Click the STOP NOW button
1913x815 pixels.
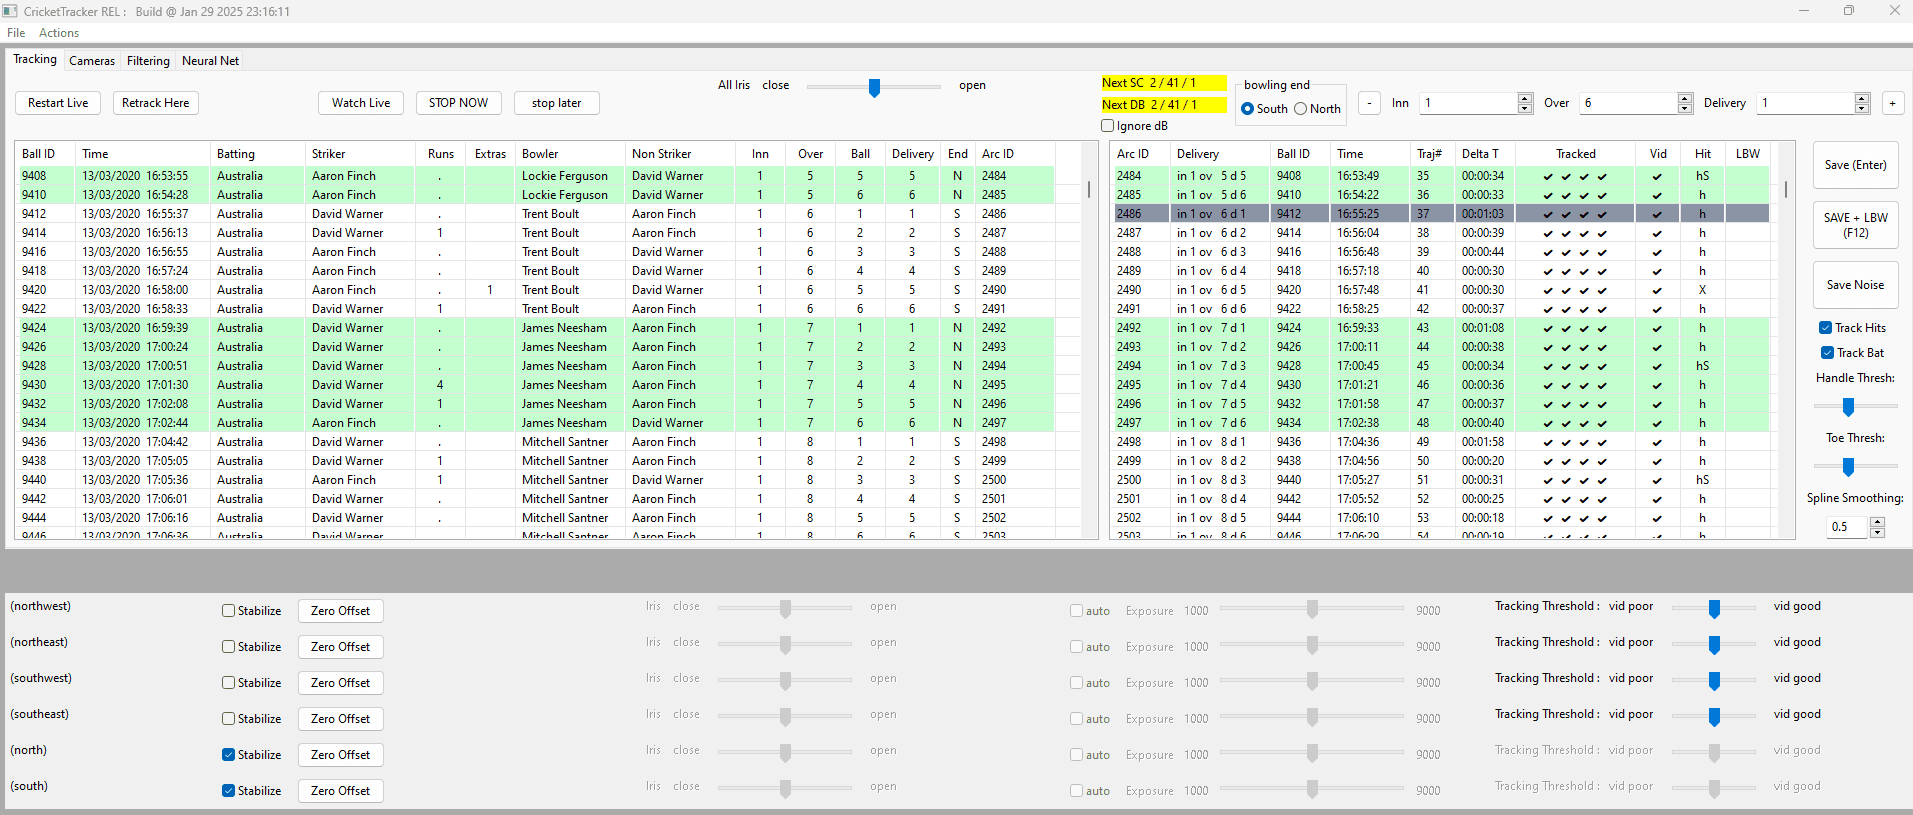(x=458, y=103)
